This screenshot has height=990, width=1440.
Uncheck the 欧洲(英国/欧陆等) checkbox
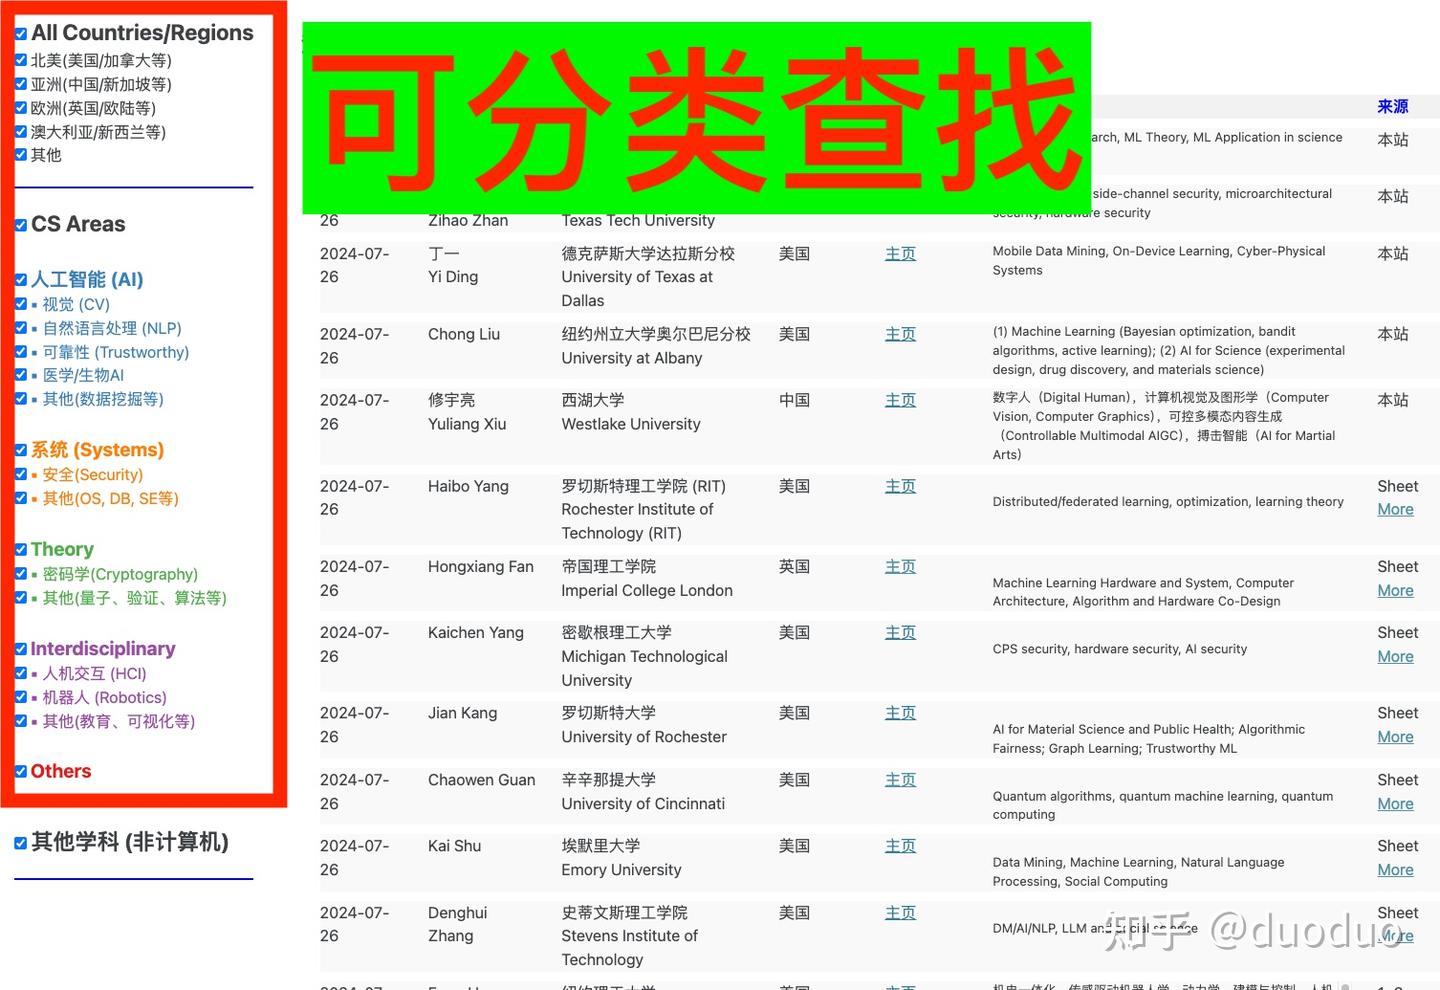(20, 107)
